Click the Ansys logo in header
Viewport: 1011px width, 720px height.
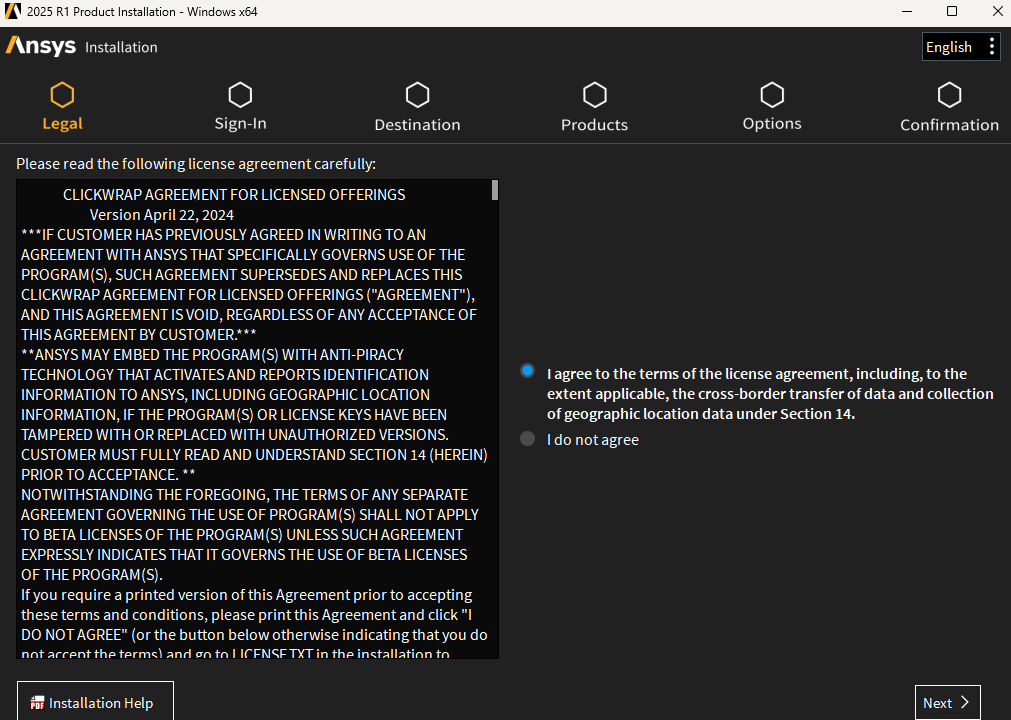41,46
